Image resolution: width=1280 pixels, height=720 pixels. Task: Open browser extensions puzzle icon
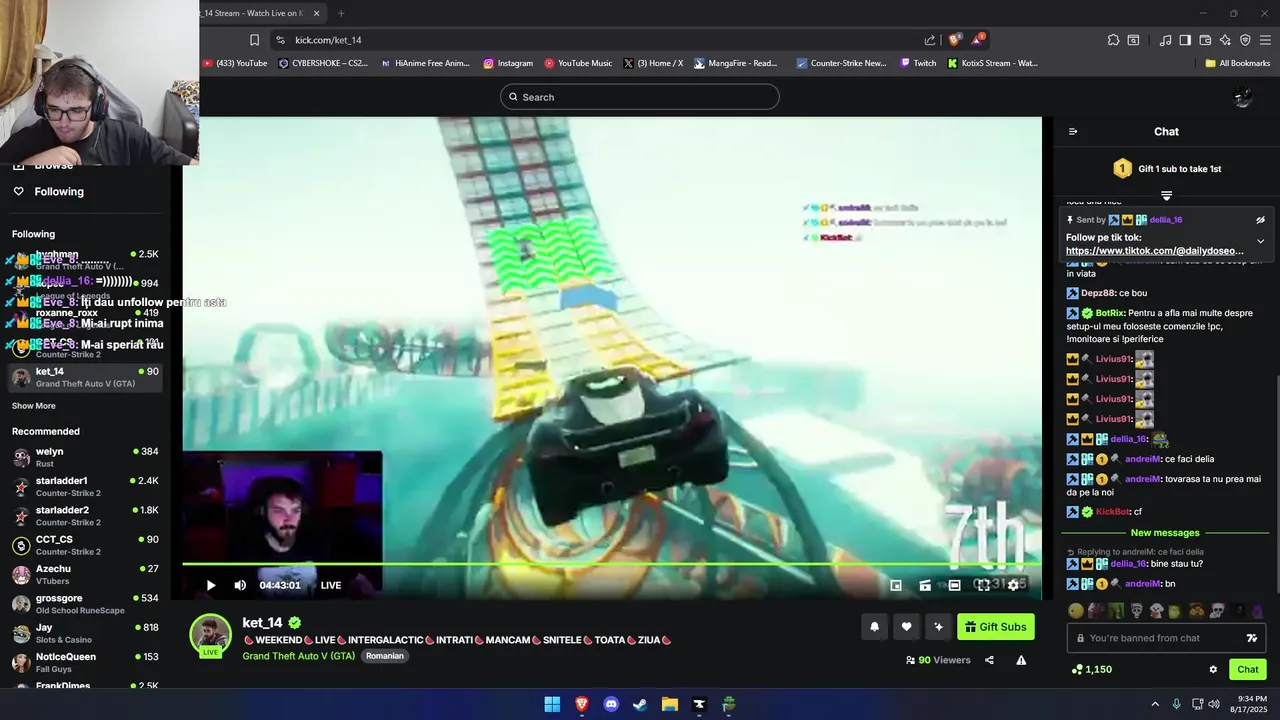tap(1113, 40)
